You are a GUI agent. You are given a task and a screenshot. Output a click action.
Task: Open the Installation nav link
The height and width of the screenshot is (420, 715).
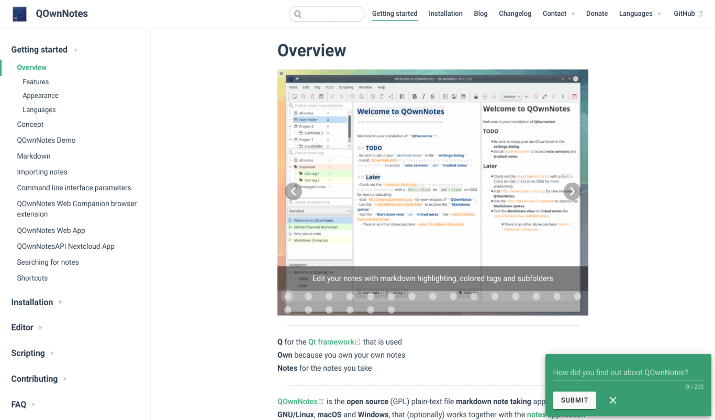click(445, 14)
